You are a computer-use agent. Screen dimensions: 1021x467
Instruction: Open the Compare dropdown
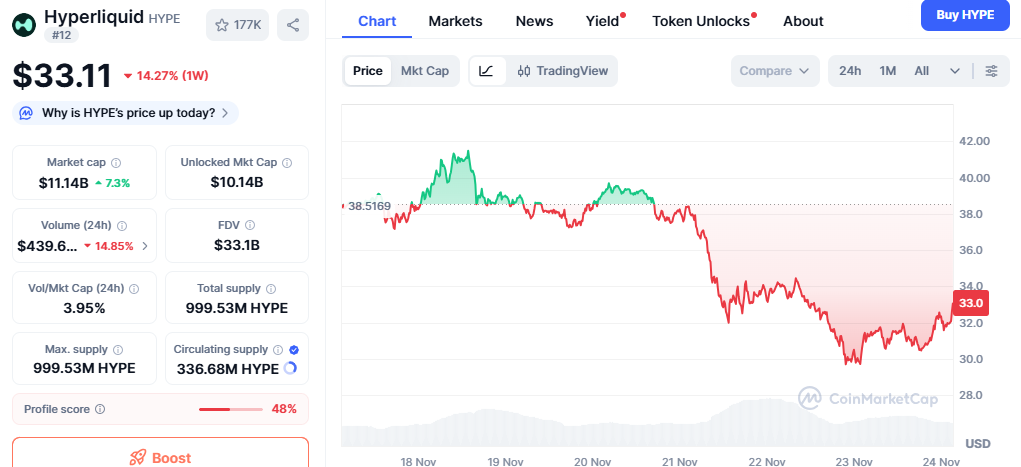click(775, 71)
